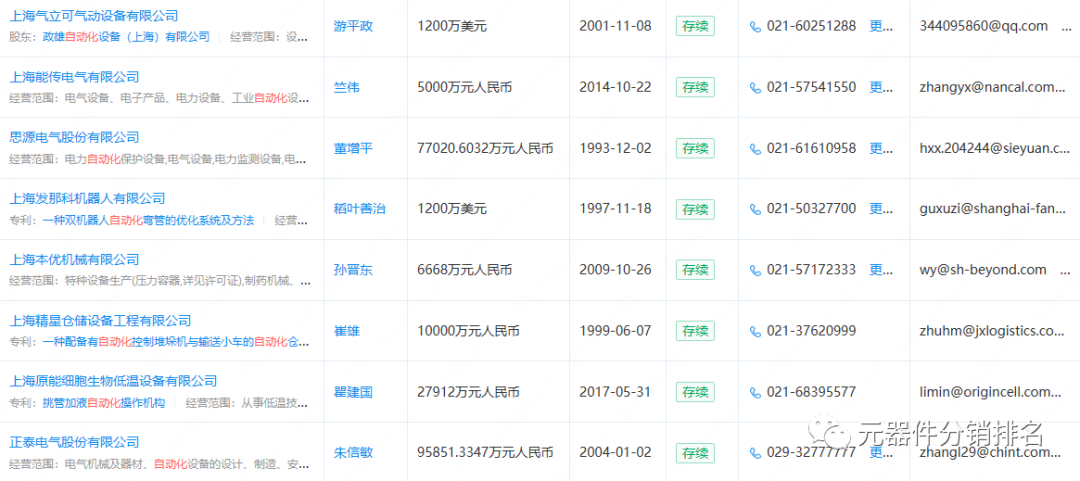
Task: Click 存续 badge in 正泰电气 row
Action: [695, 453]
